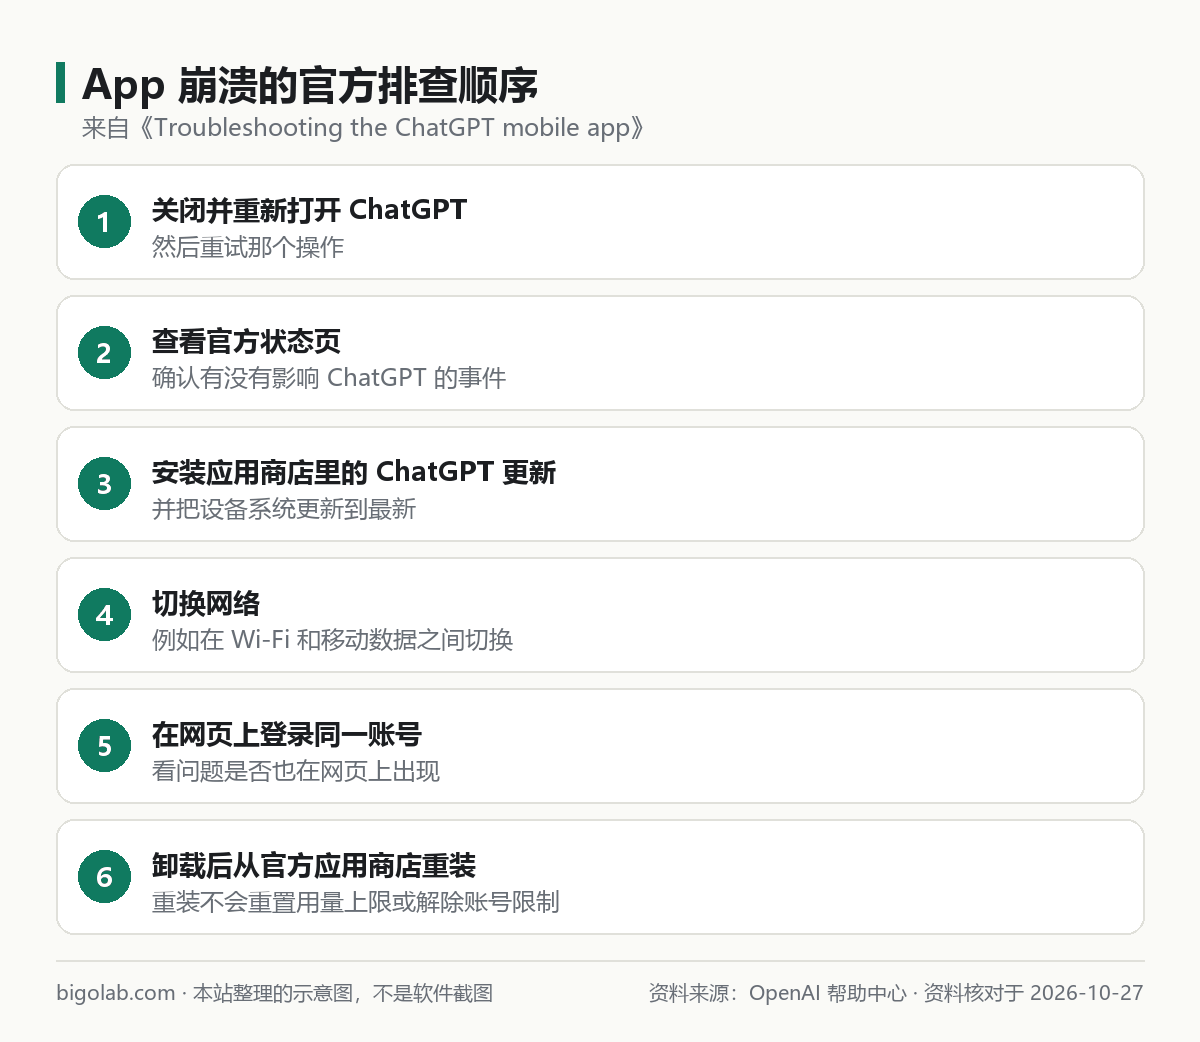
Task: Click the step 1 number badge
Action: pos(104,222)
